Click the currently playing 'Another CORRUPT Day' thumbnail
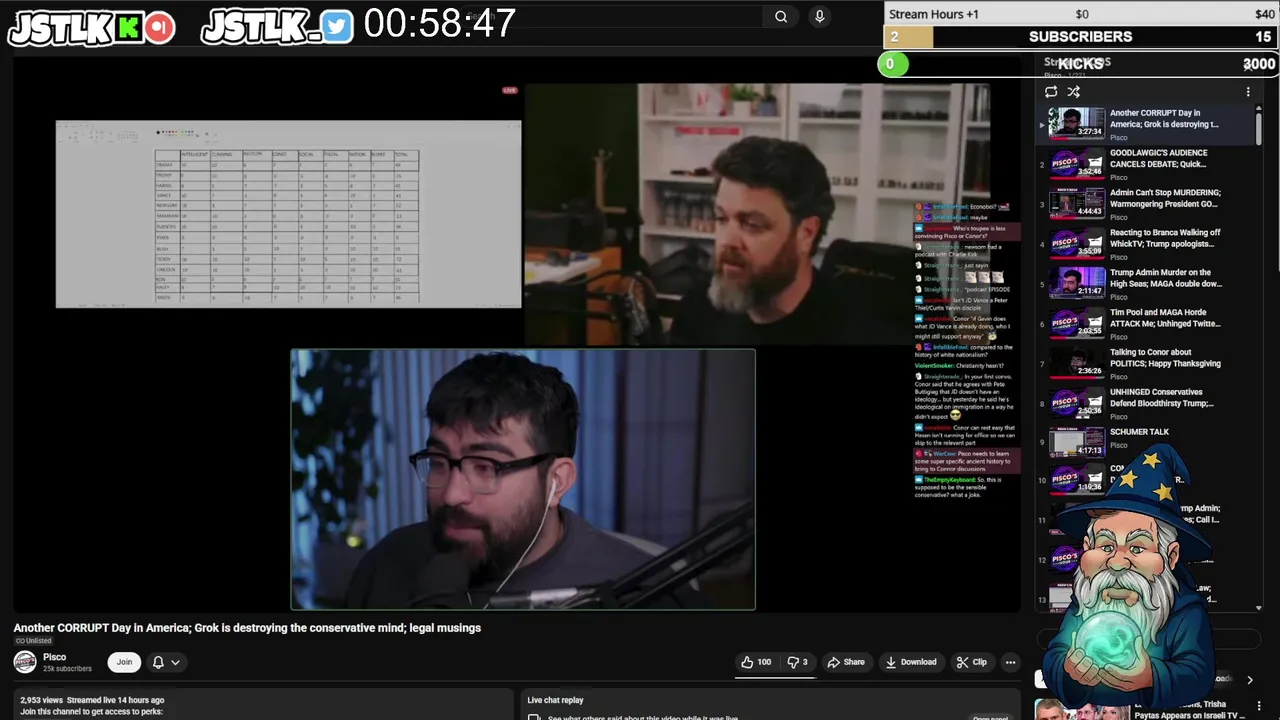The image size is (1280, 720). (1077, 123)
